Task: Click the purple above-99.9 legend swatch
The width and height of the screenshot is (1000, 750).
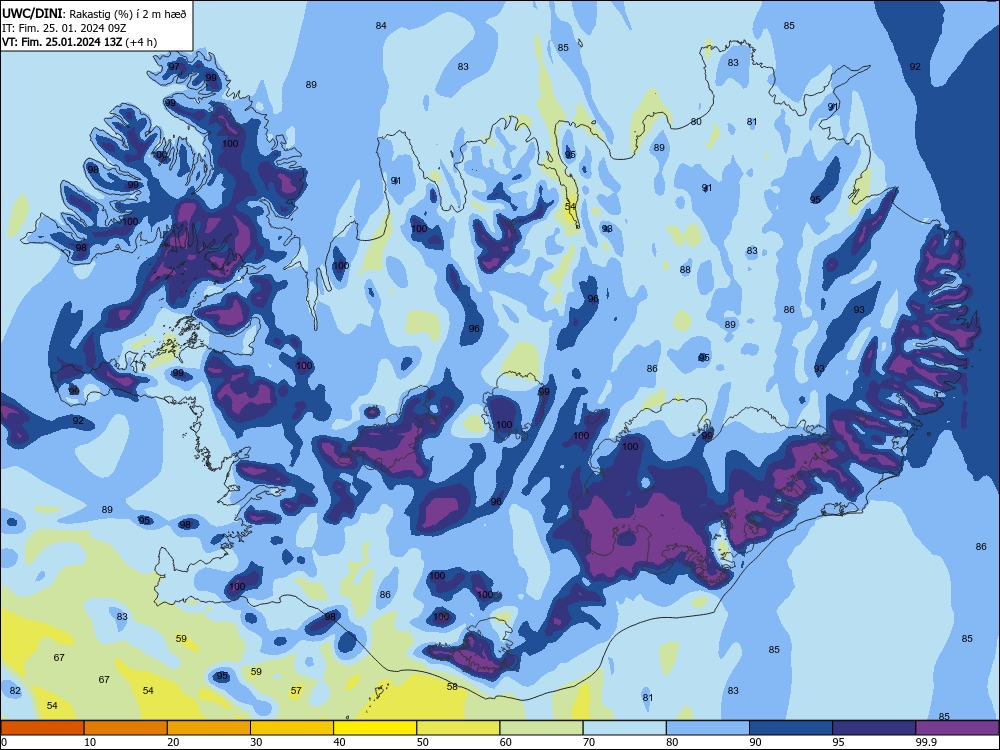Action: (x=957, y=728)
